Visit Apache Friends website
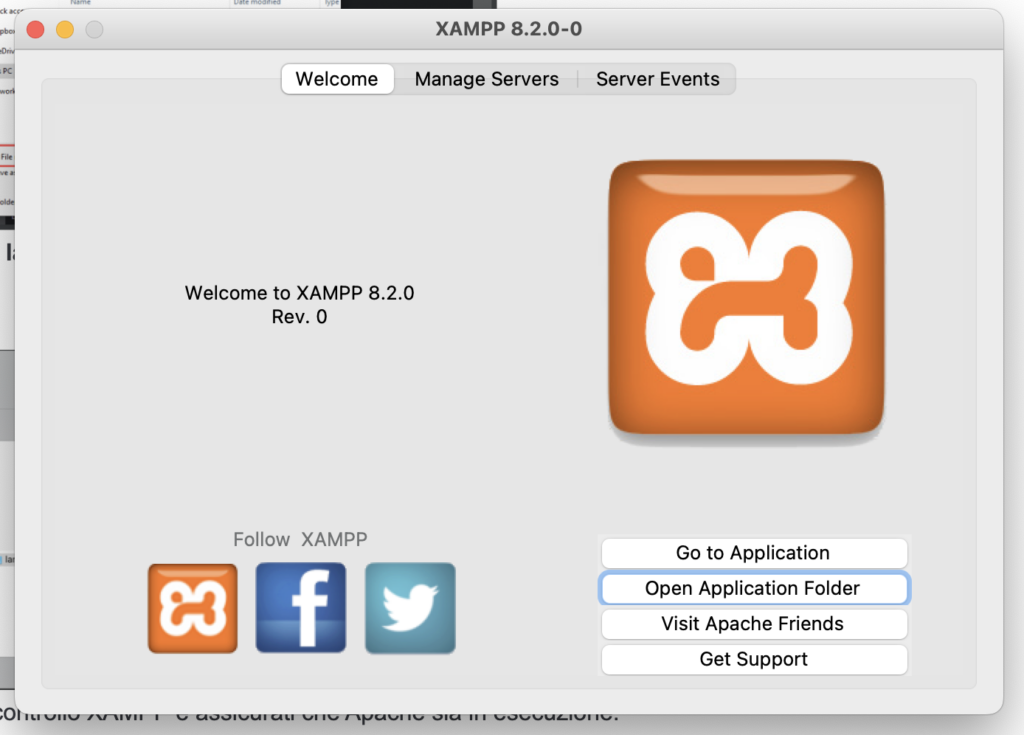Viewport: 1024px width, 735px height. pyautogui.click(x=753, y=624)
